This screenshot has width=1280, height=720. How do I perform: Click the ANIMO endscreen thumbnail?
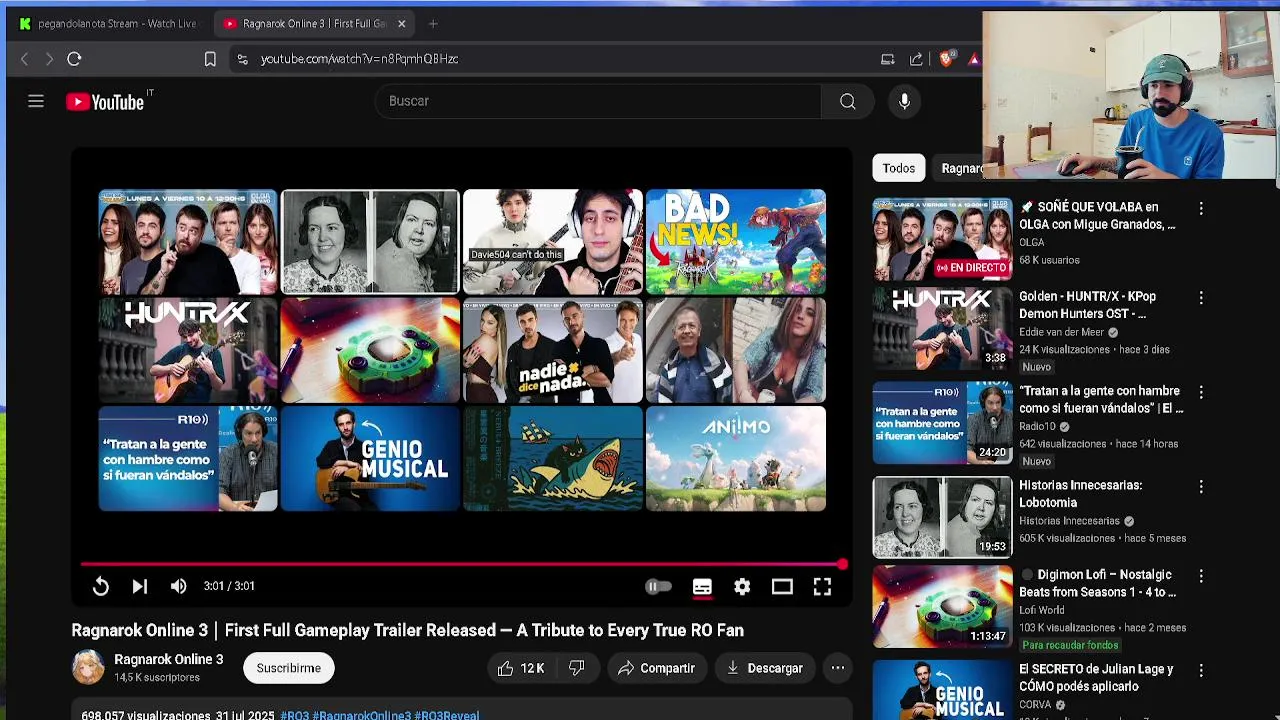pyautogui.click(x=736, y=458)
